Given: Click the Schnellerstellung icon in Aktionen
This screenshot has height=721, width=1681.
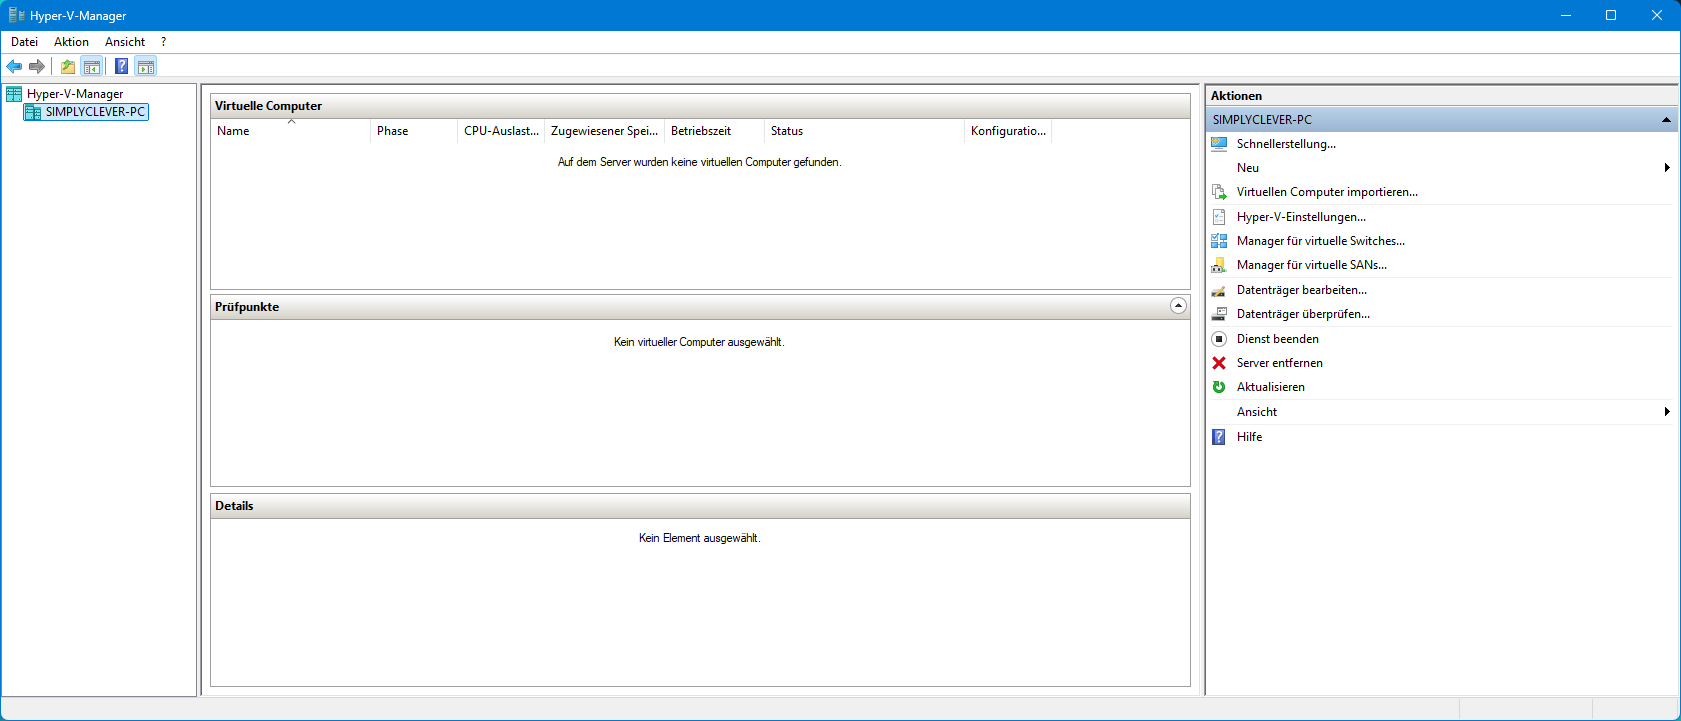Looking at the screenshot, I should 1219,144.
